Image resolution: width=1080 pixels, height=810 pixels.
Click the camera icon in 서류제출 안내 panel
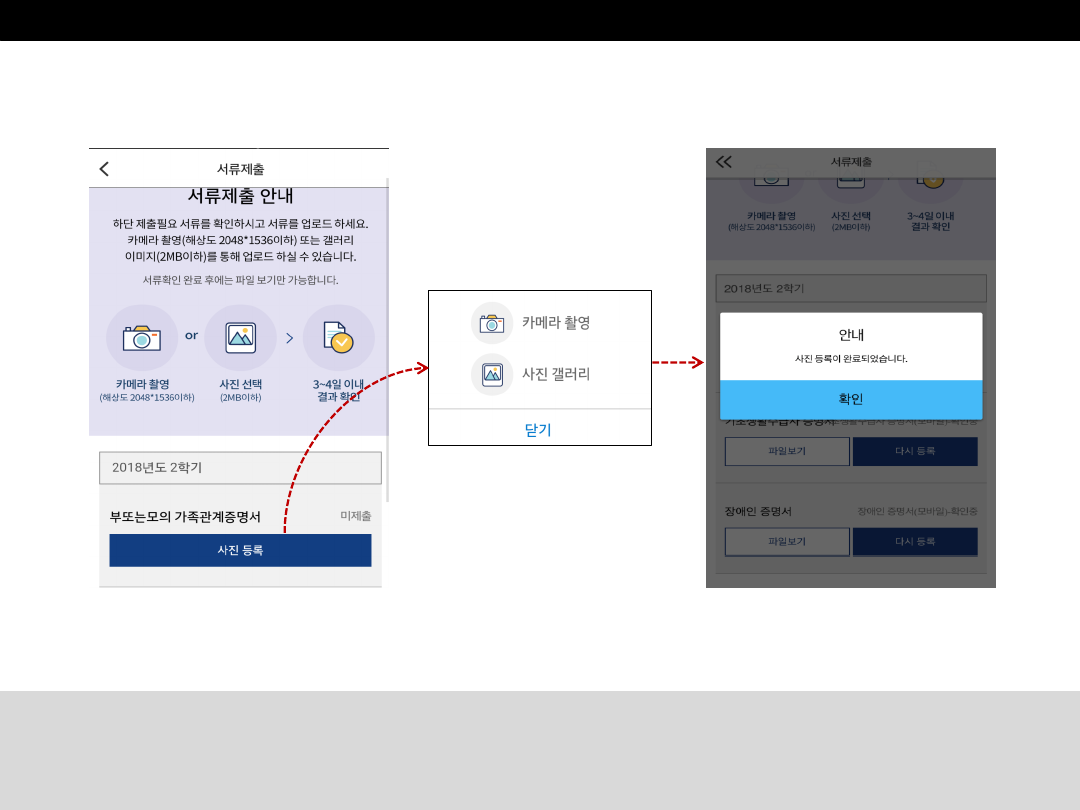pyautogui.click(x=142, y=338)
